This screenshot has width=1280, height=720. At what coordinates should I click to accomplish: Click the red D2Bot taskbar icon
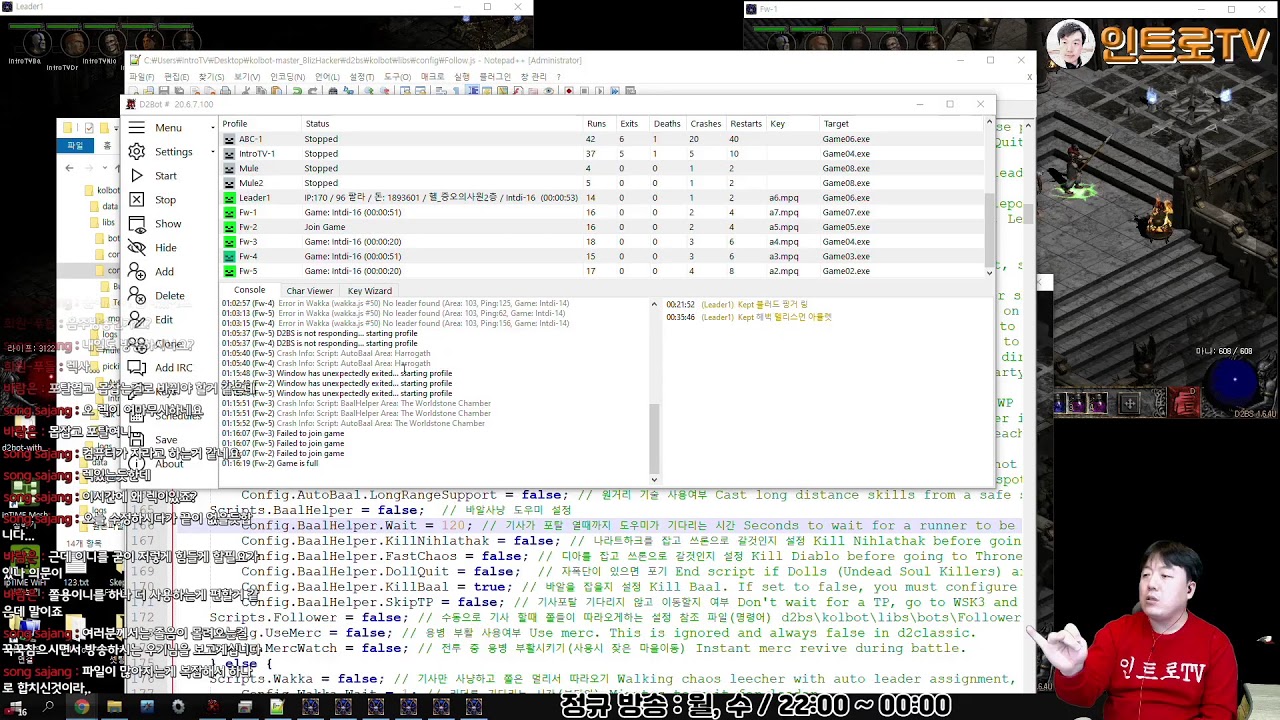(x=212, y=708)
